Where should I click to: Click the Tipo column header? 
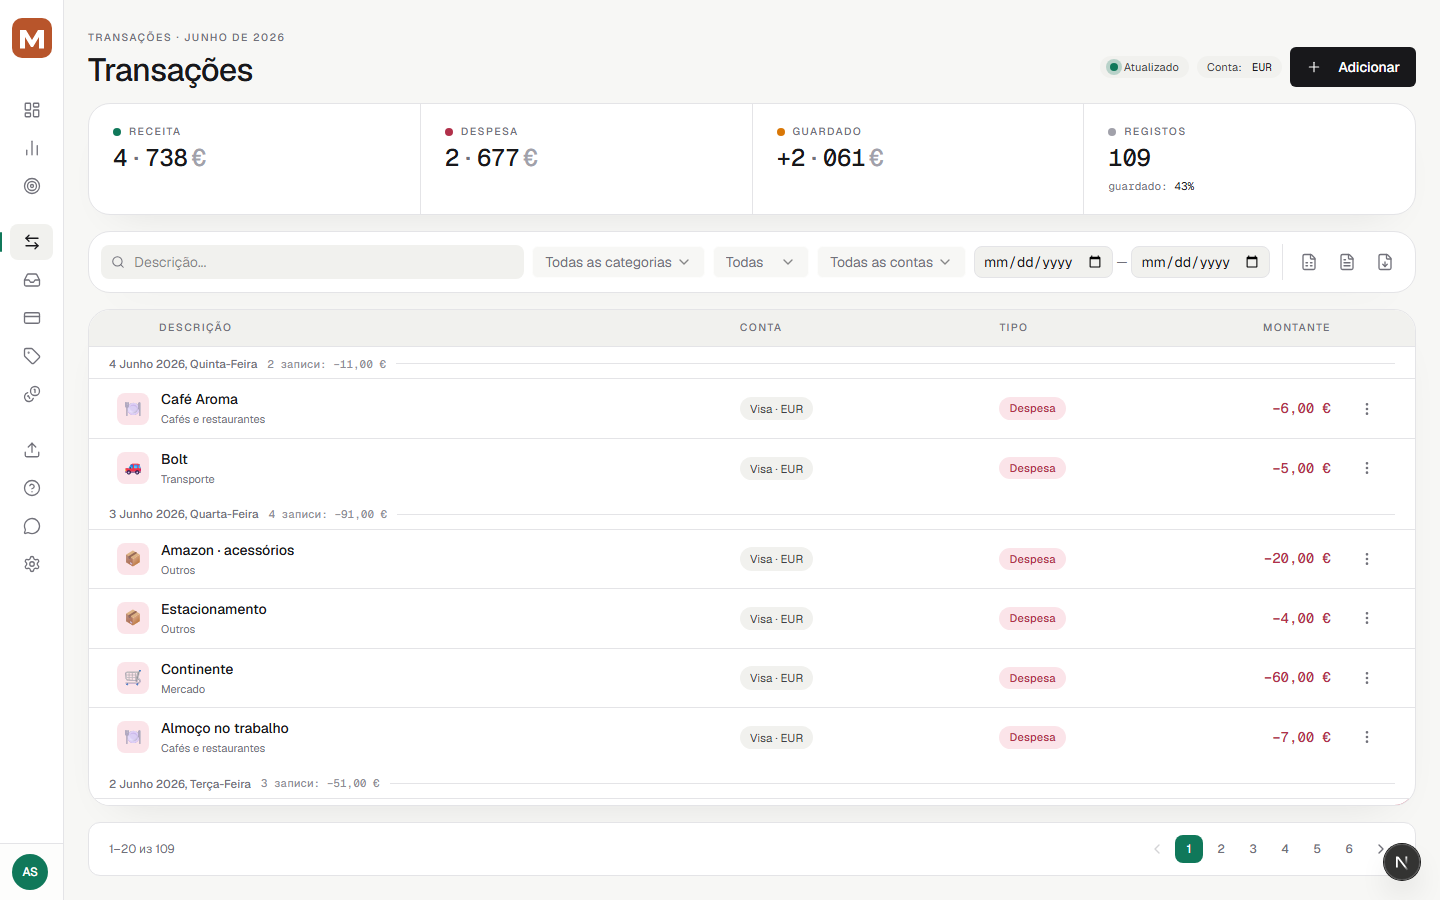(x=1013, y=328)
